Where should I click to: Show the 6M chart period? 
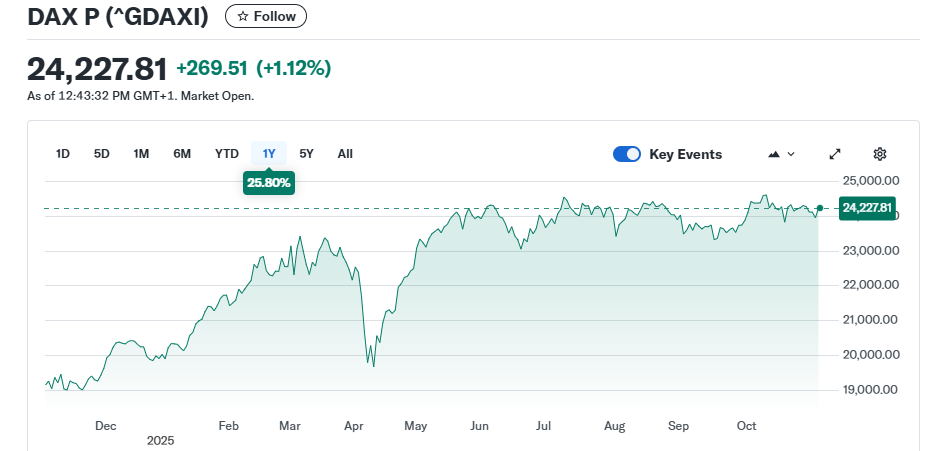pos(182,154)
